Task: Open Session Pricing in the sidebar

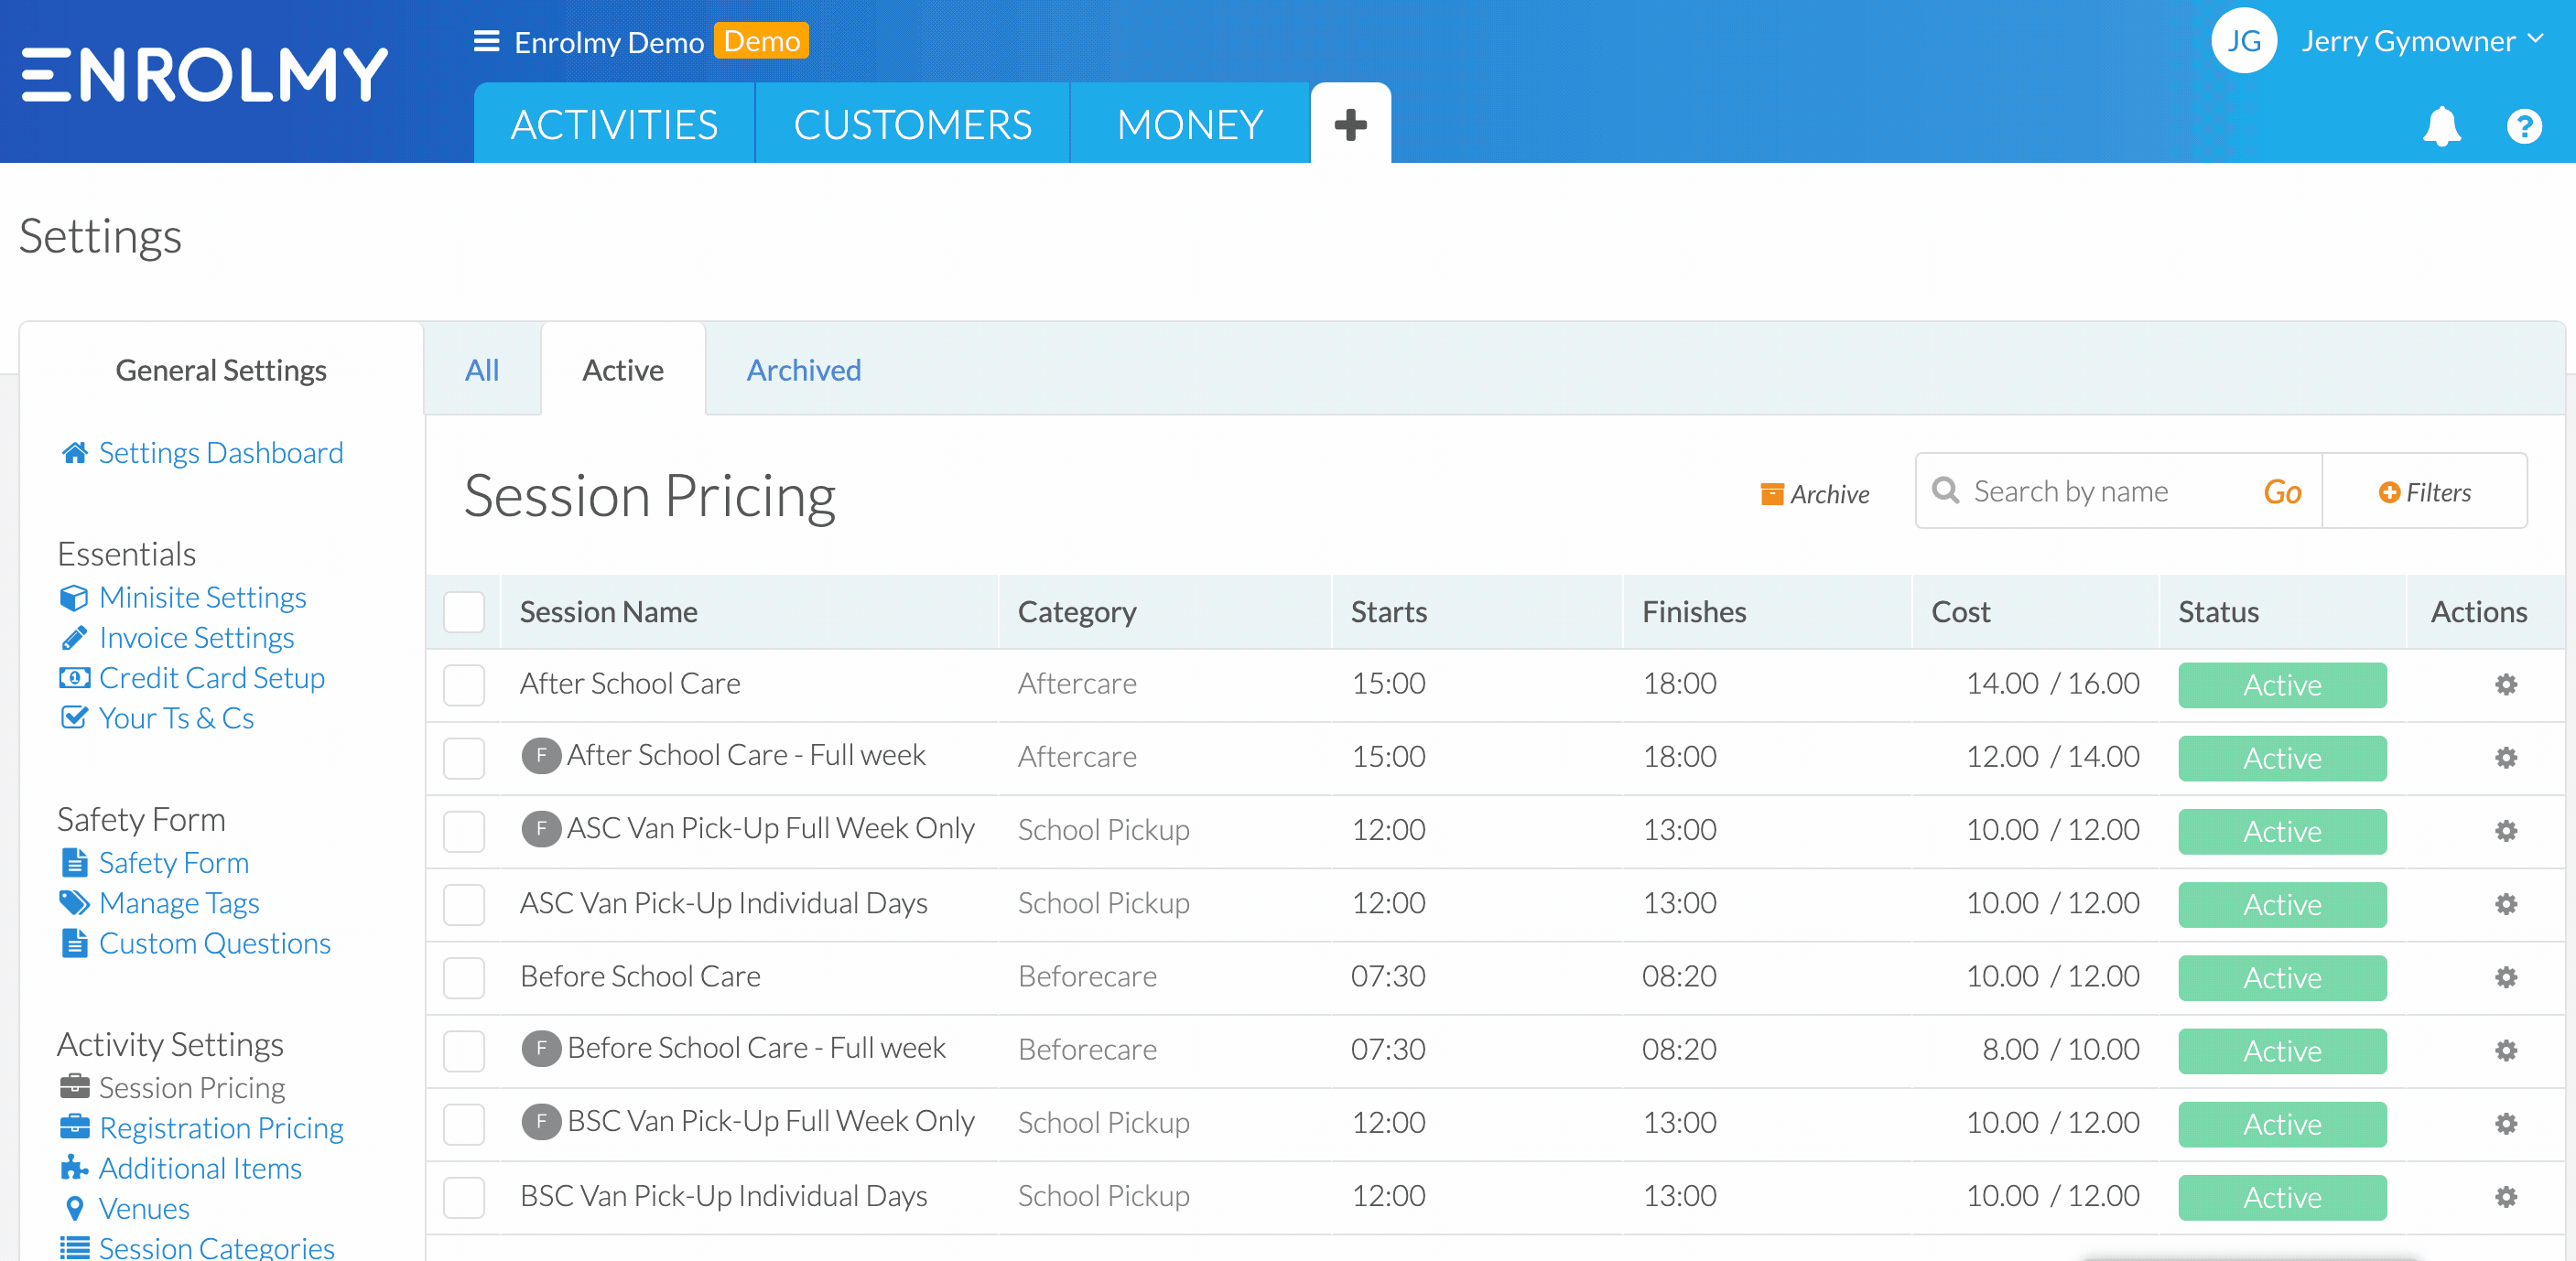Action: pyautogui.click(x=191, y=1087)
